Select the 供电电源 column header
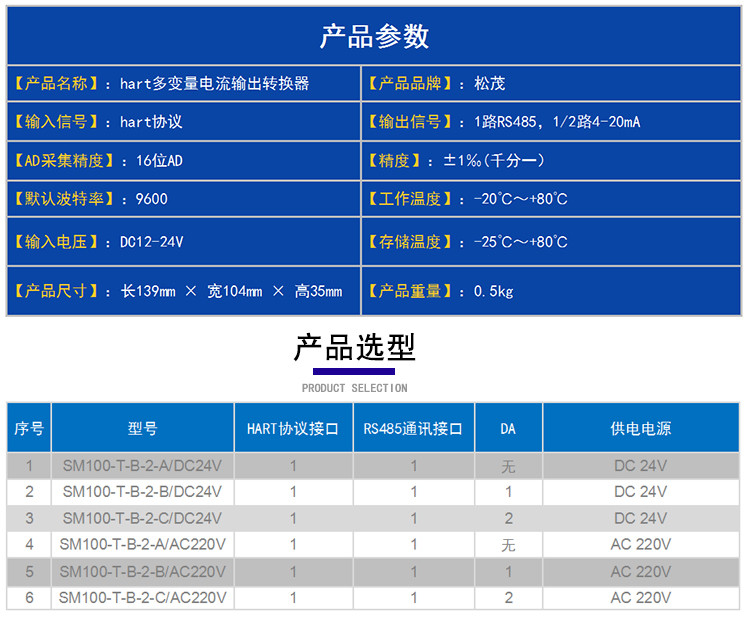Screen dimensions: 750x620 pyautogui.click(x=640, y=428)
